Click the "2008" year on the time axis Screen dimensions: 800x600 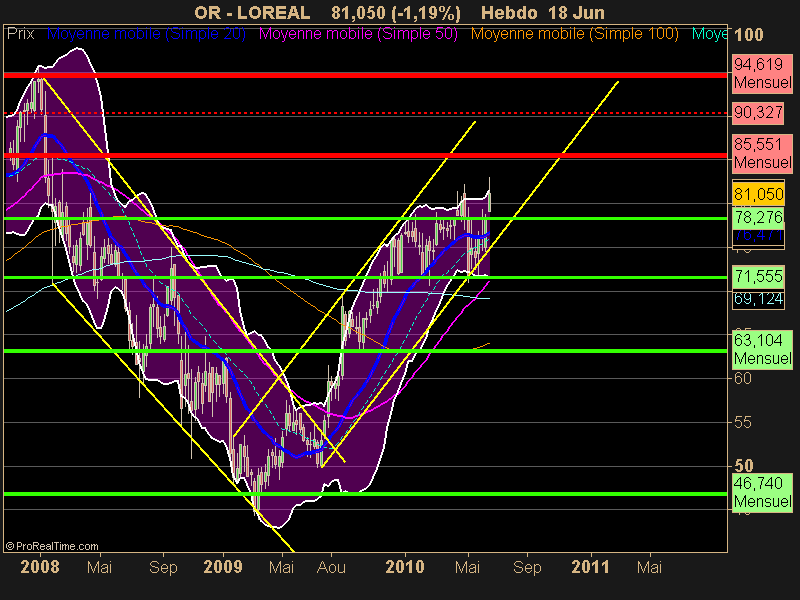click(x=40, y=567)
